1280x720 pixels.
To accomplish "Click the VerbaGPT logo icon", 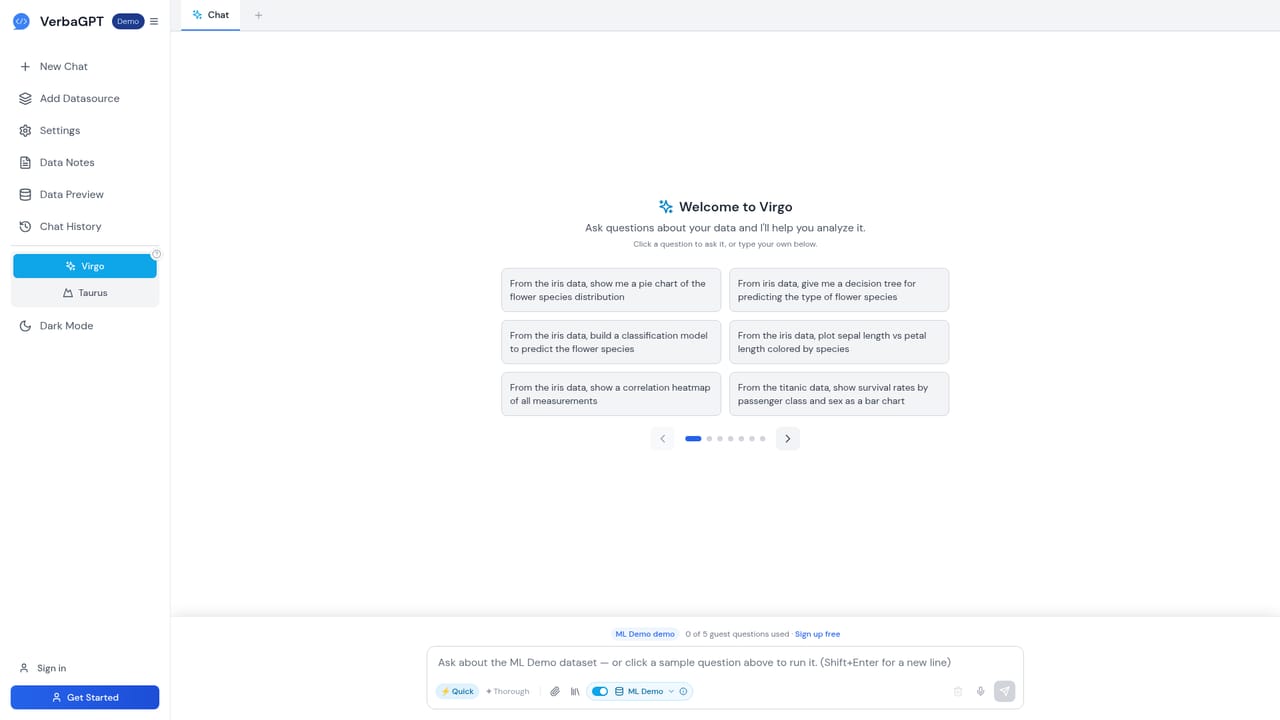I will point(21,21).
